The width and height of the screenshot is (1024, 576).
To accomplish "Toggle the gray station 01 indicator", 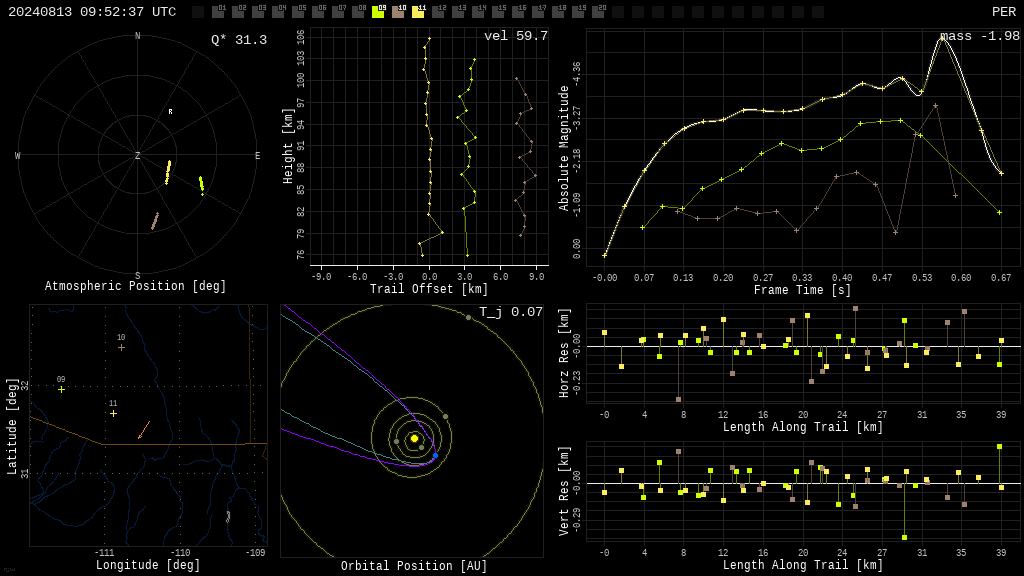I will pyautogui.click(x=218, y=11).
